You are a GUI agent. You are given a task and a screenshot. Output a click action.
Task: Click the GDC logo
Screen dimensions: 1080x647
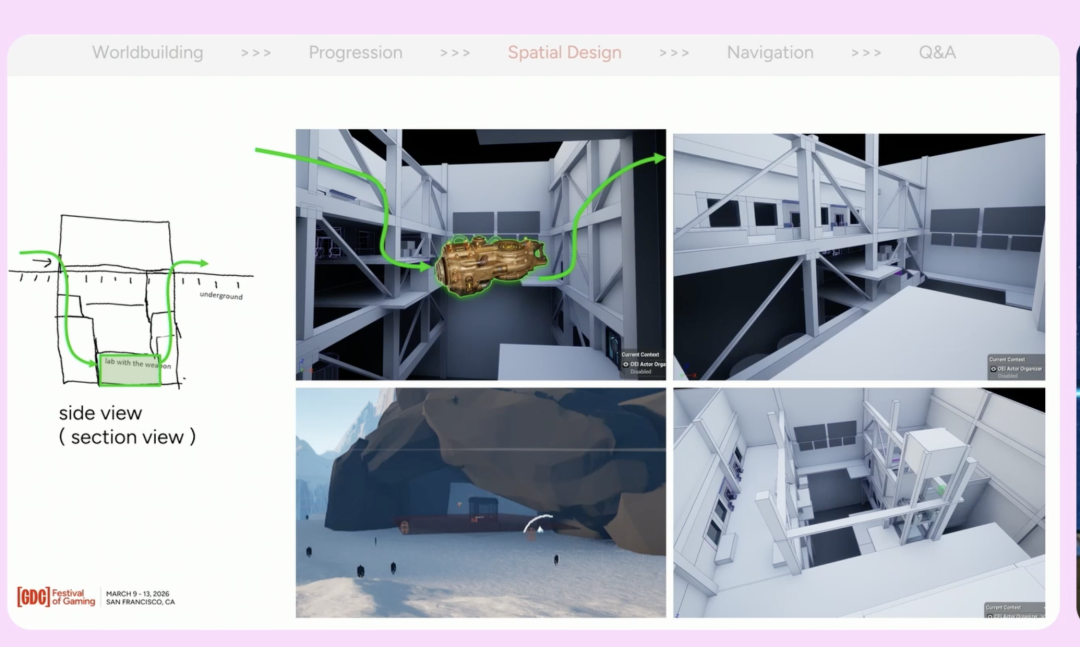33,597
